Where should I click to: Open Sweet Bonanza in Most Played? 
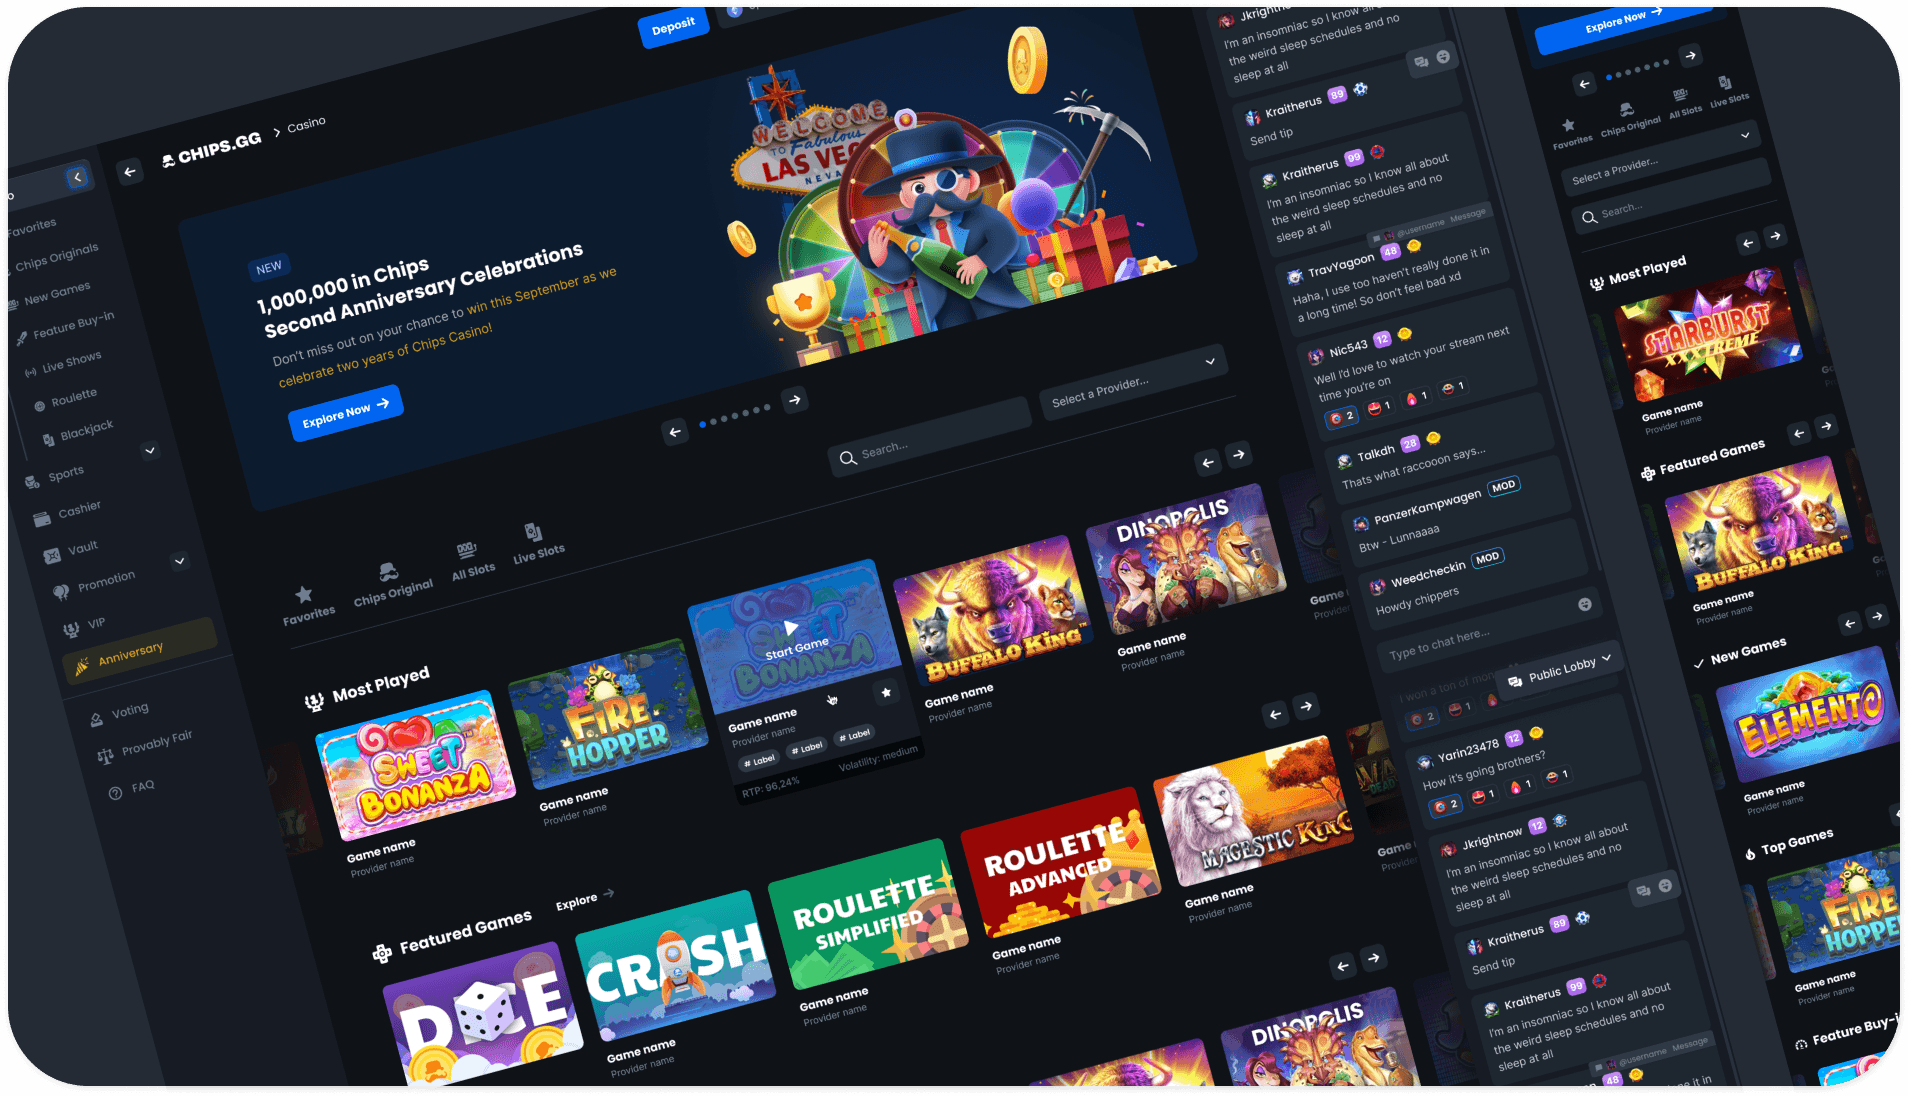coord(416,764)
